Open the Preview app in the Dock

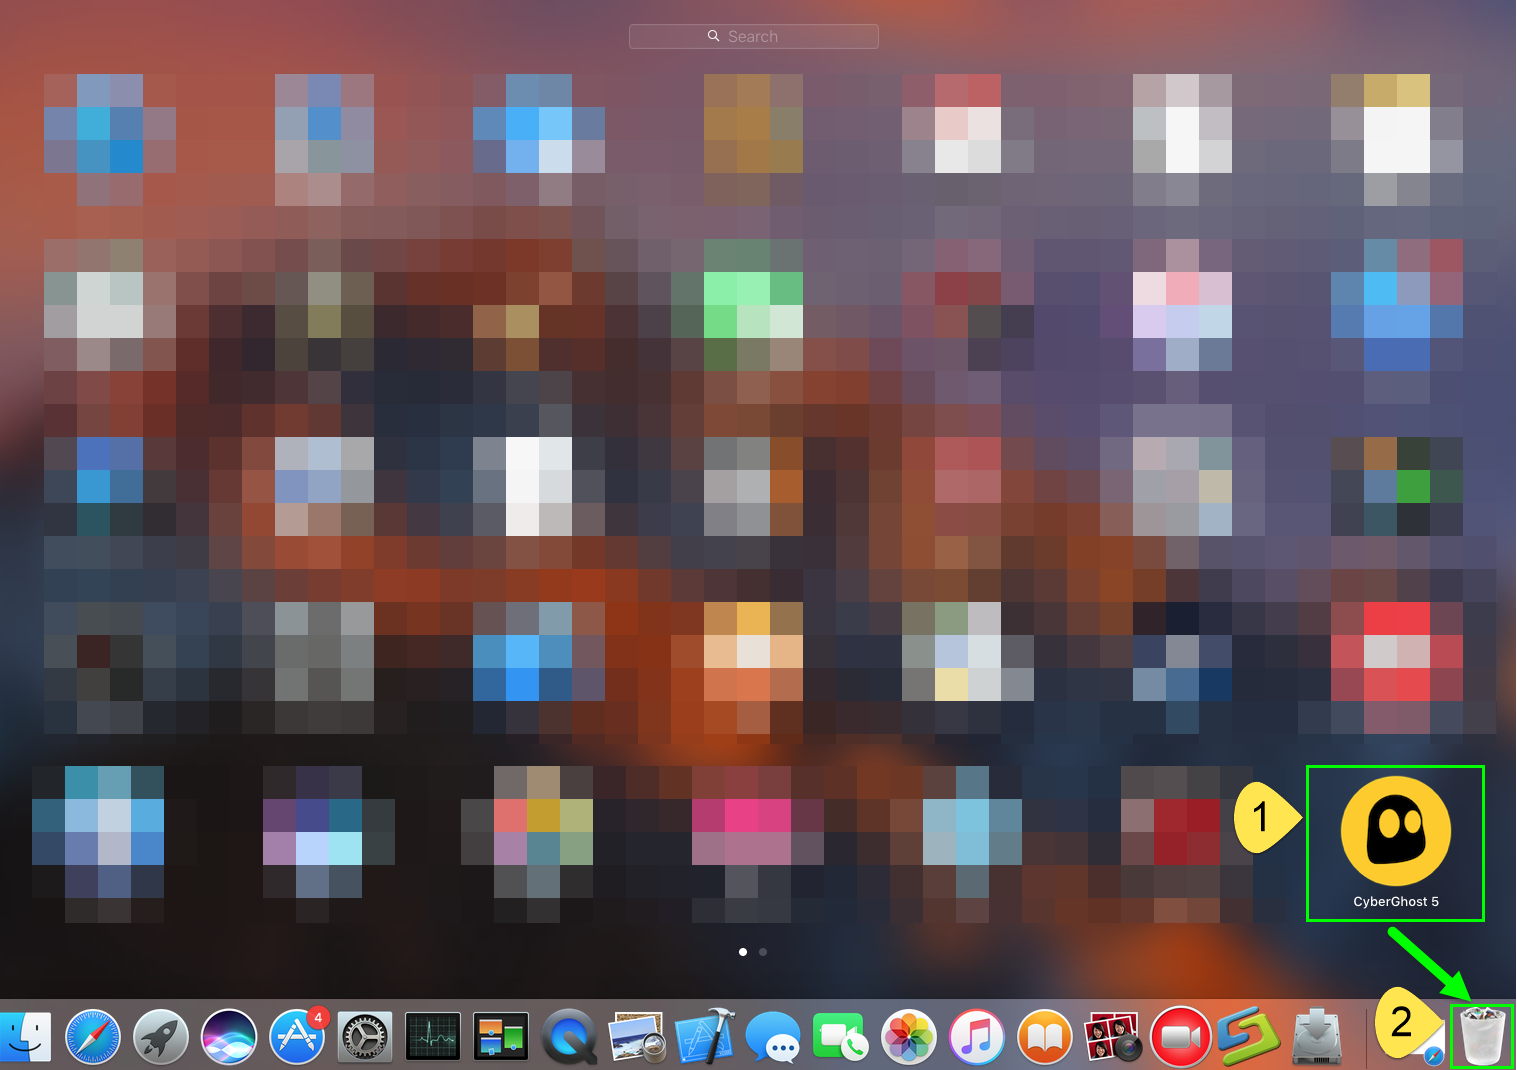pyautogui.click(x=637, y=1037)
